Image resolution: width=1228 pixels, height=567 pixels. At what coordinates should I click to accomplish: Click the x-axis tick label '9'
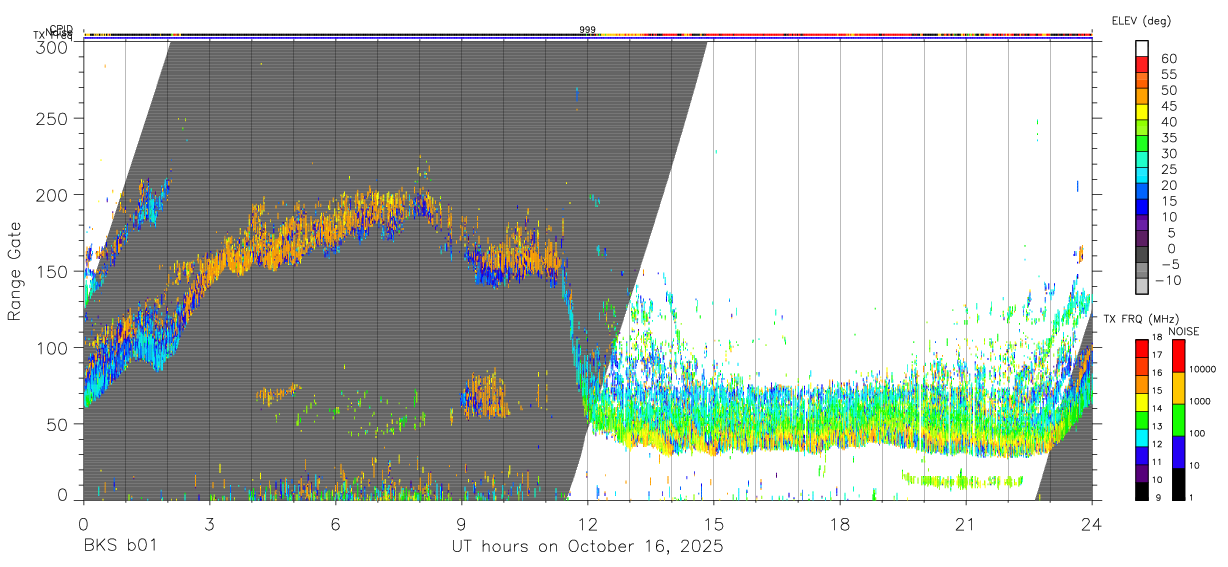(x=461, y=524)
